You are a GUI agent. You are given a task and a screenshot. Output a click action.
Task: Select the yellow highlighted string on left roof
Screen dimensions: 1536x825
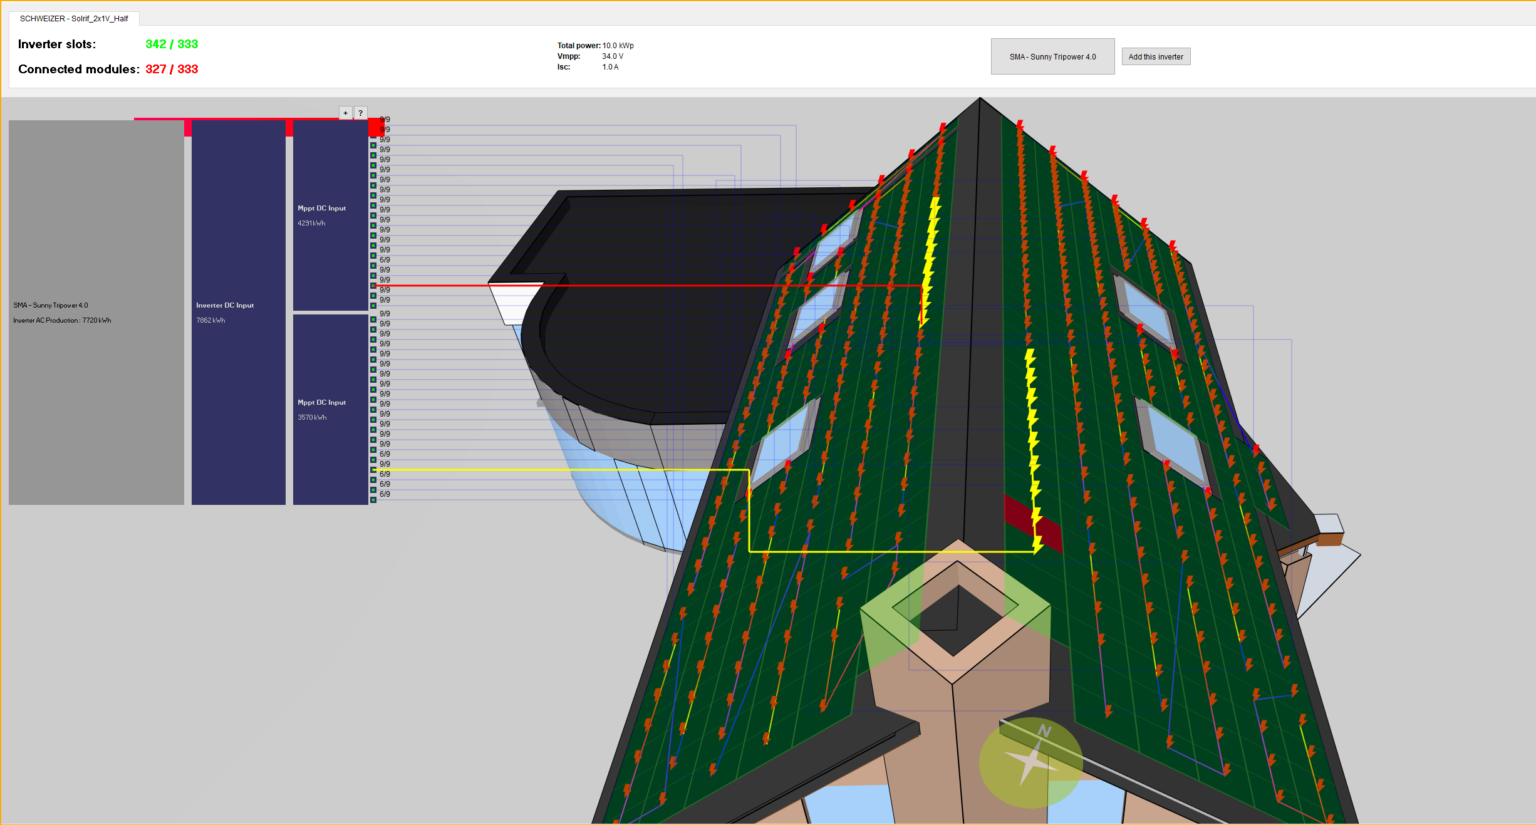929,260
